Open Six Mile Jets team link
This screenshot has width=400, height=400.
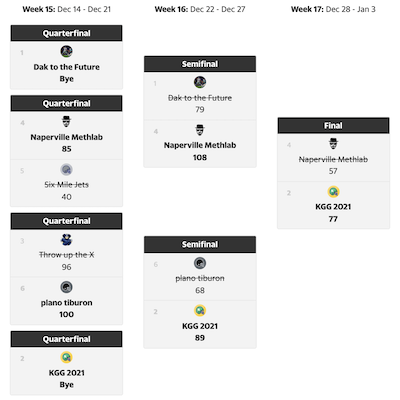pos(67,185)
